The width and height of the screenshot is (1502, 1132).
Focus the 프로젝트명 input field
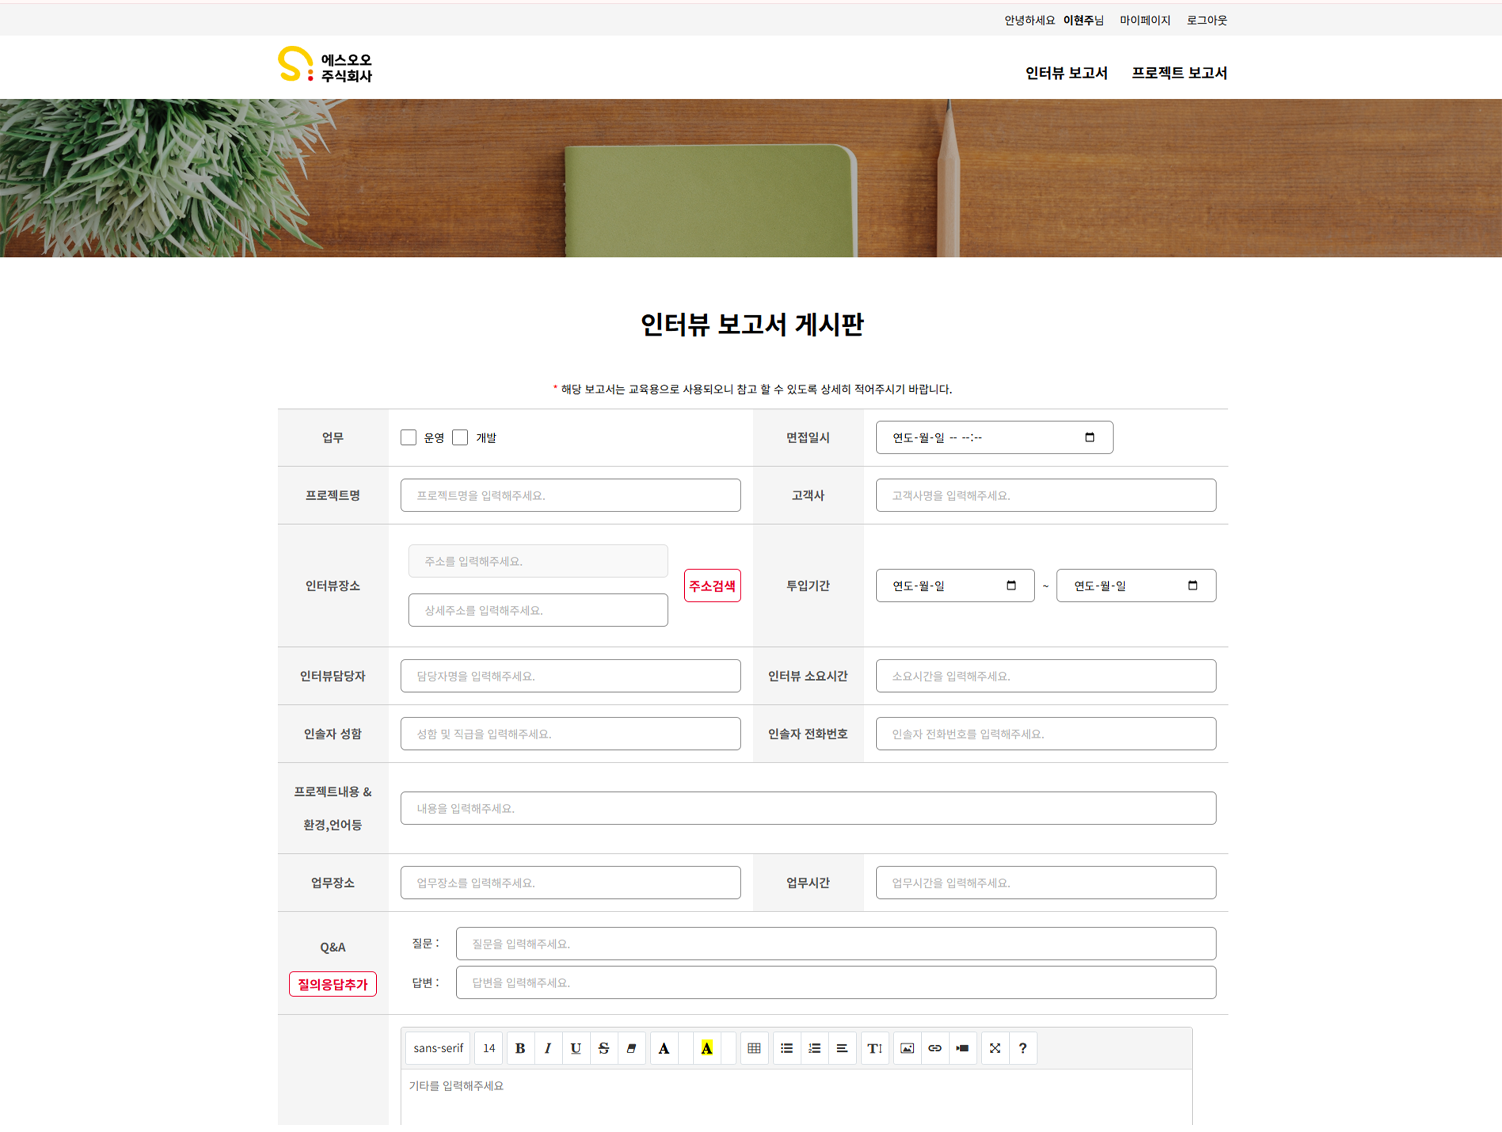point(571,495)
